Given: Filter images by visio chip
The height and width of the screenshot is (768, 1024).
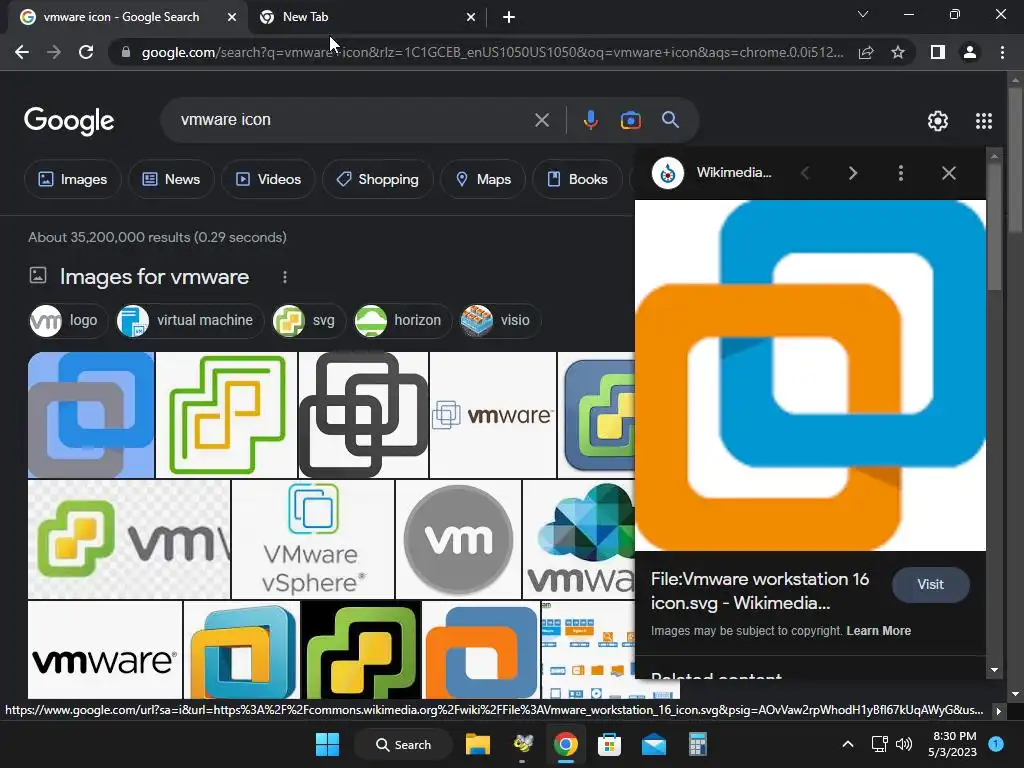Looking at the screenshot, I should click(x=500, y=321).
